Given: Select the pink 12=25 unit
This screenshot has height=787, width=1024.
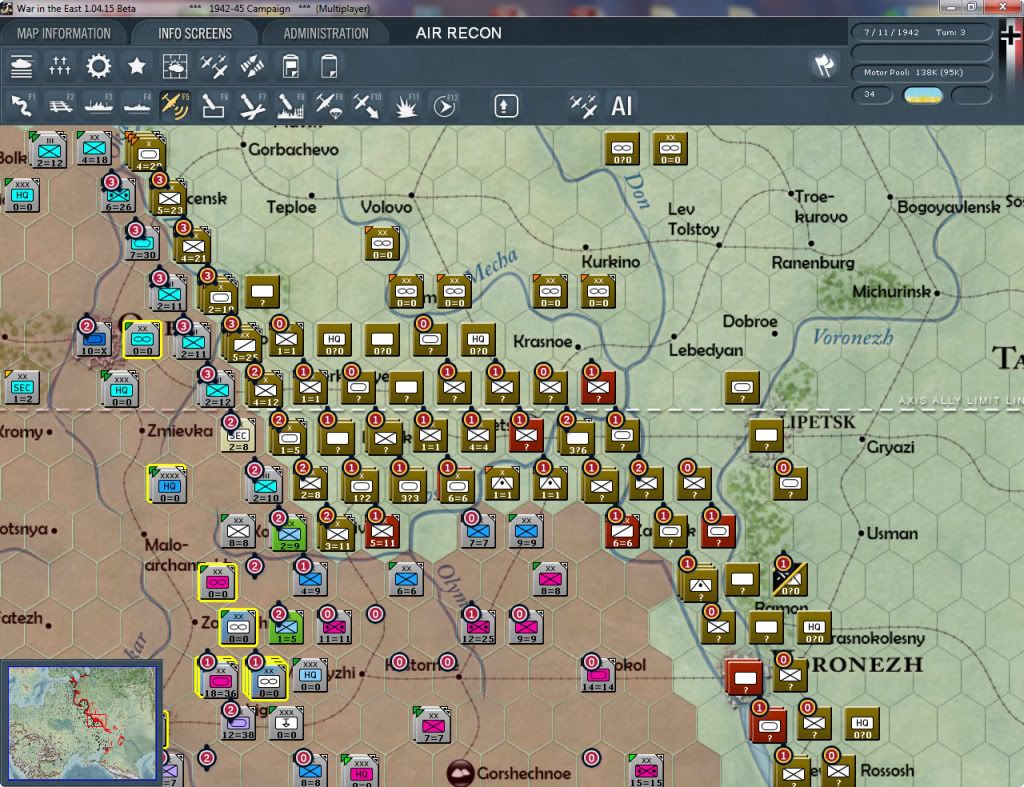Looking at the screenshot, I should (x=478, y=627).
